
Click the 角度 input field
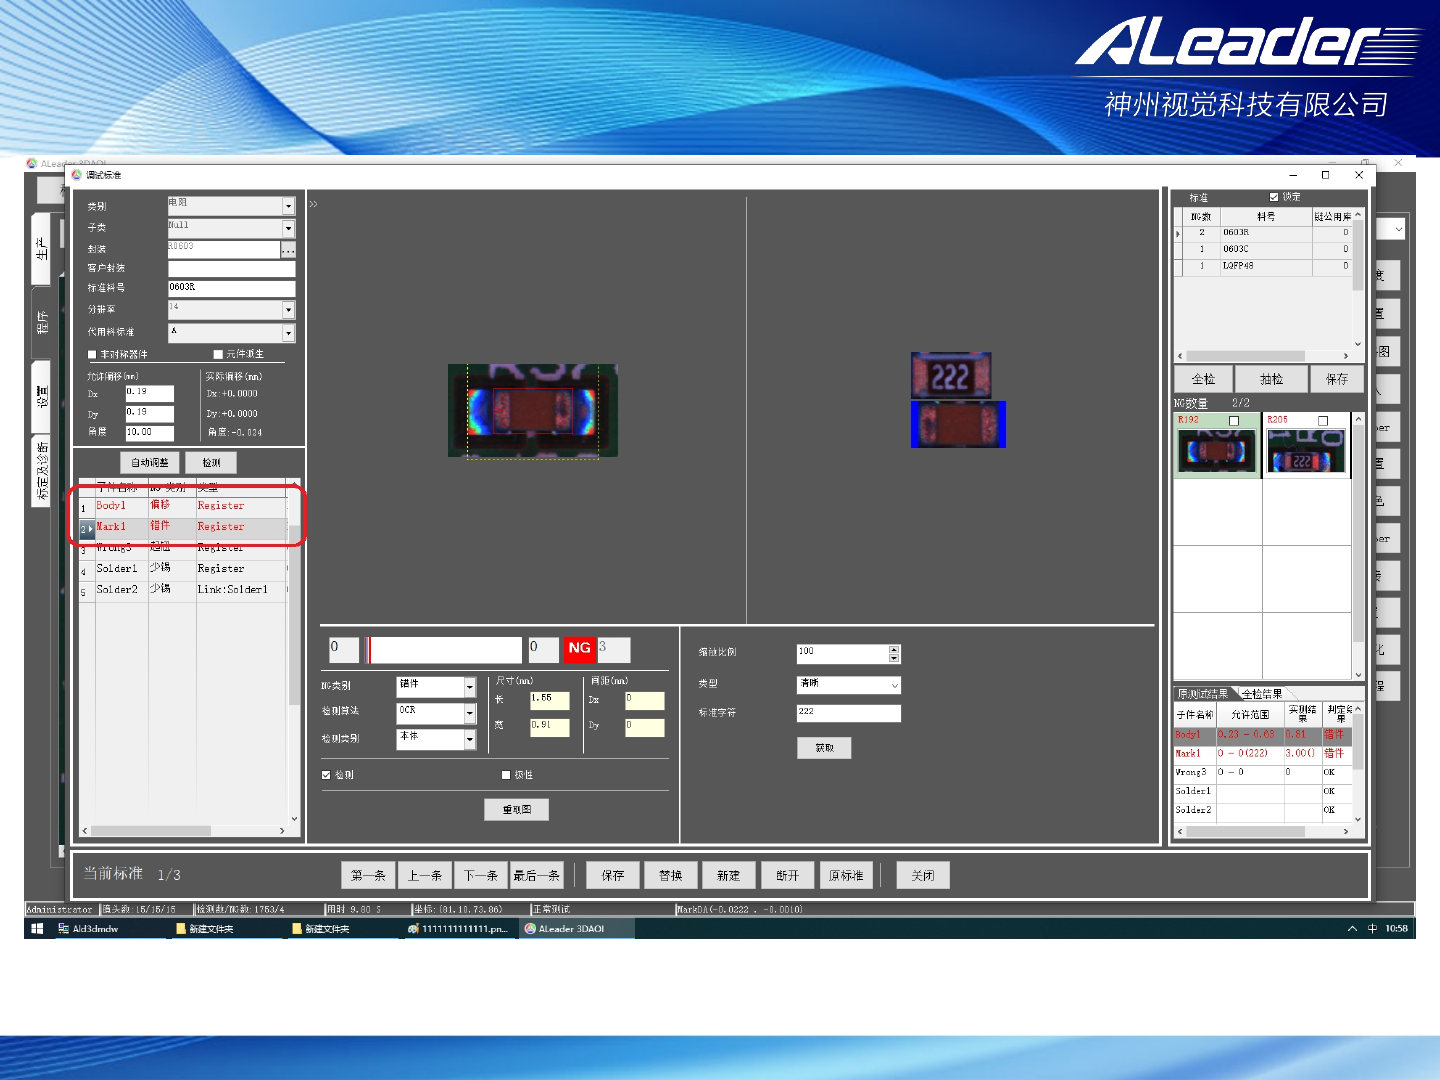pos(149,433)
